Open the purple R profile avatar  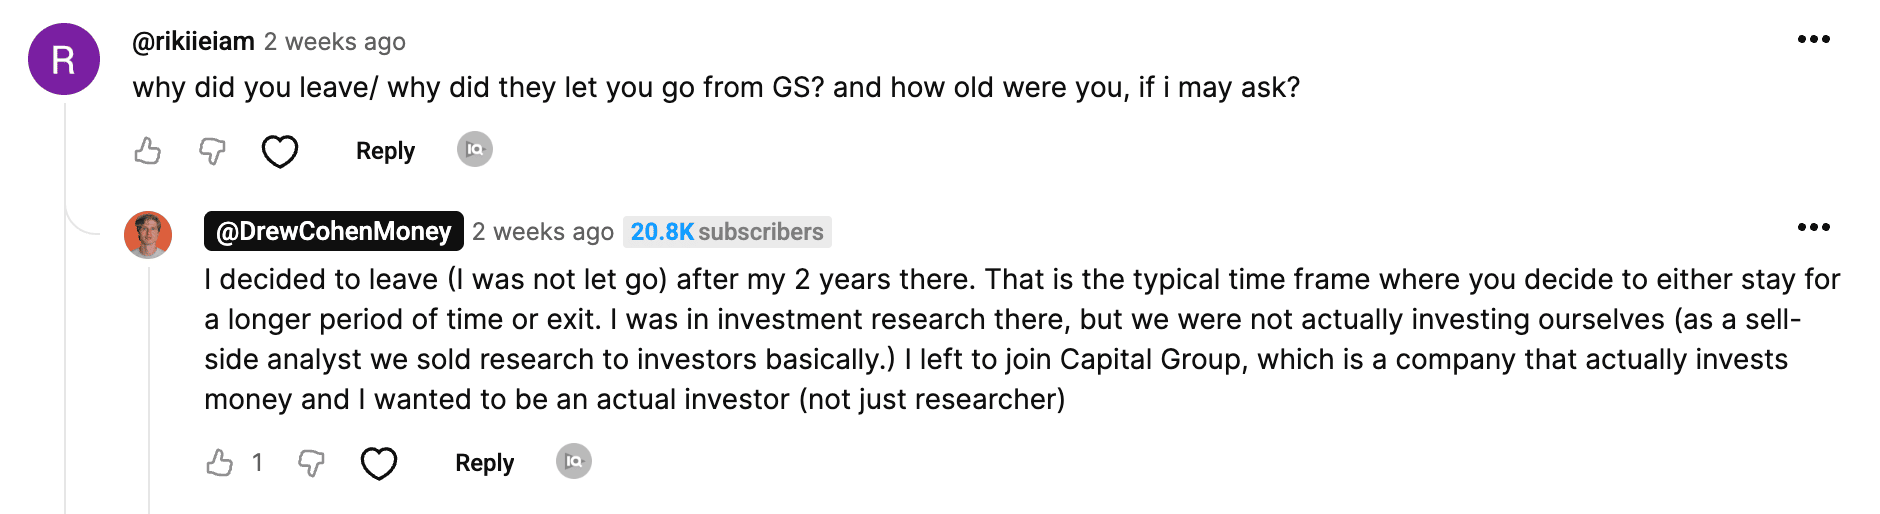(x=64, y=59)
